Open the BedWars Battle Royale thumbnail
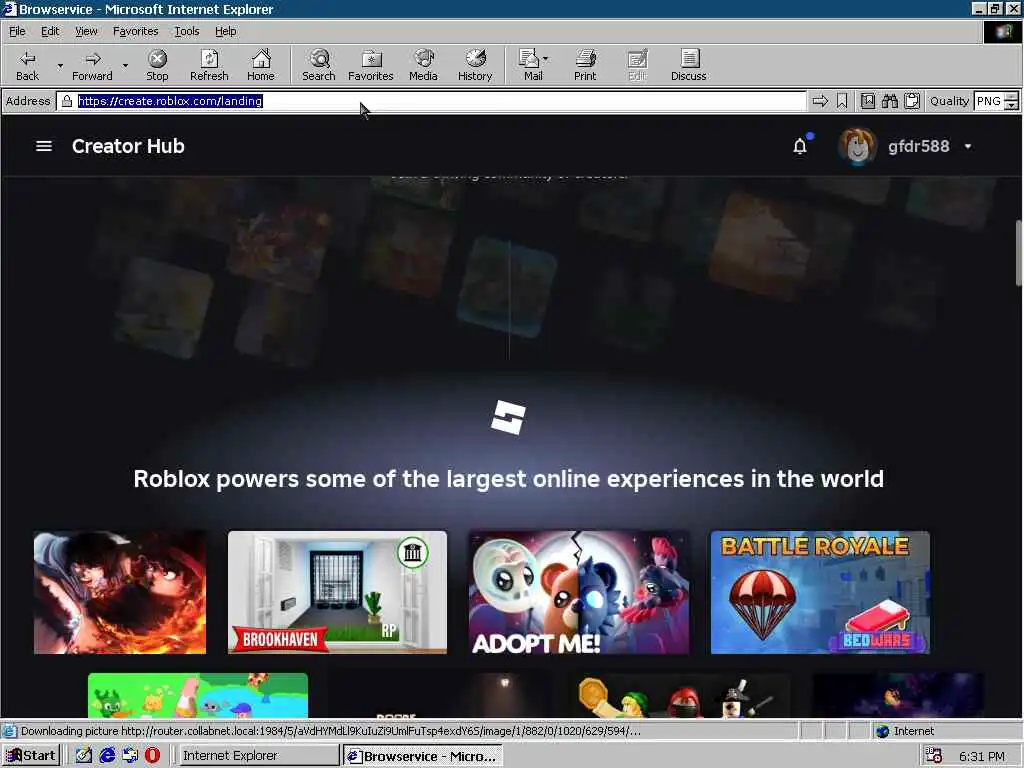1024x768 pixels. point(820,592)
